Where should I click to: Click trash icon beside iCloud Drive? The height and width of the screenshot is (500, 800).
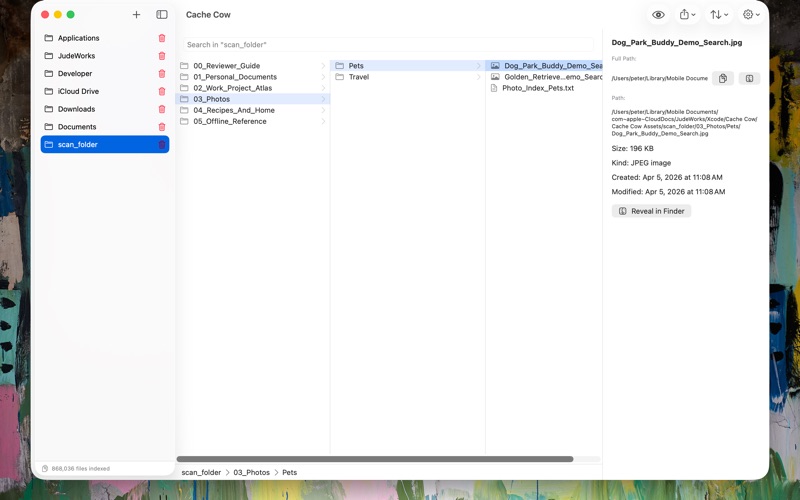pyautogui.click(x=162, y=91)
